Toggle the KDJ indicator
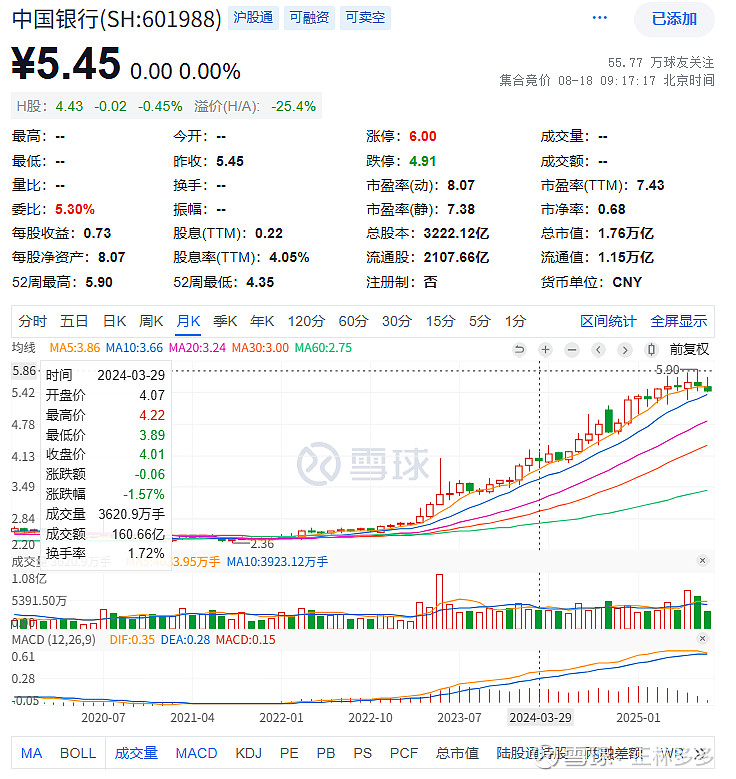The image size is (736, 779). [248, 754]
